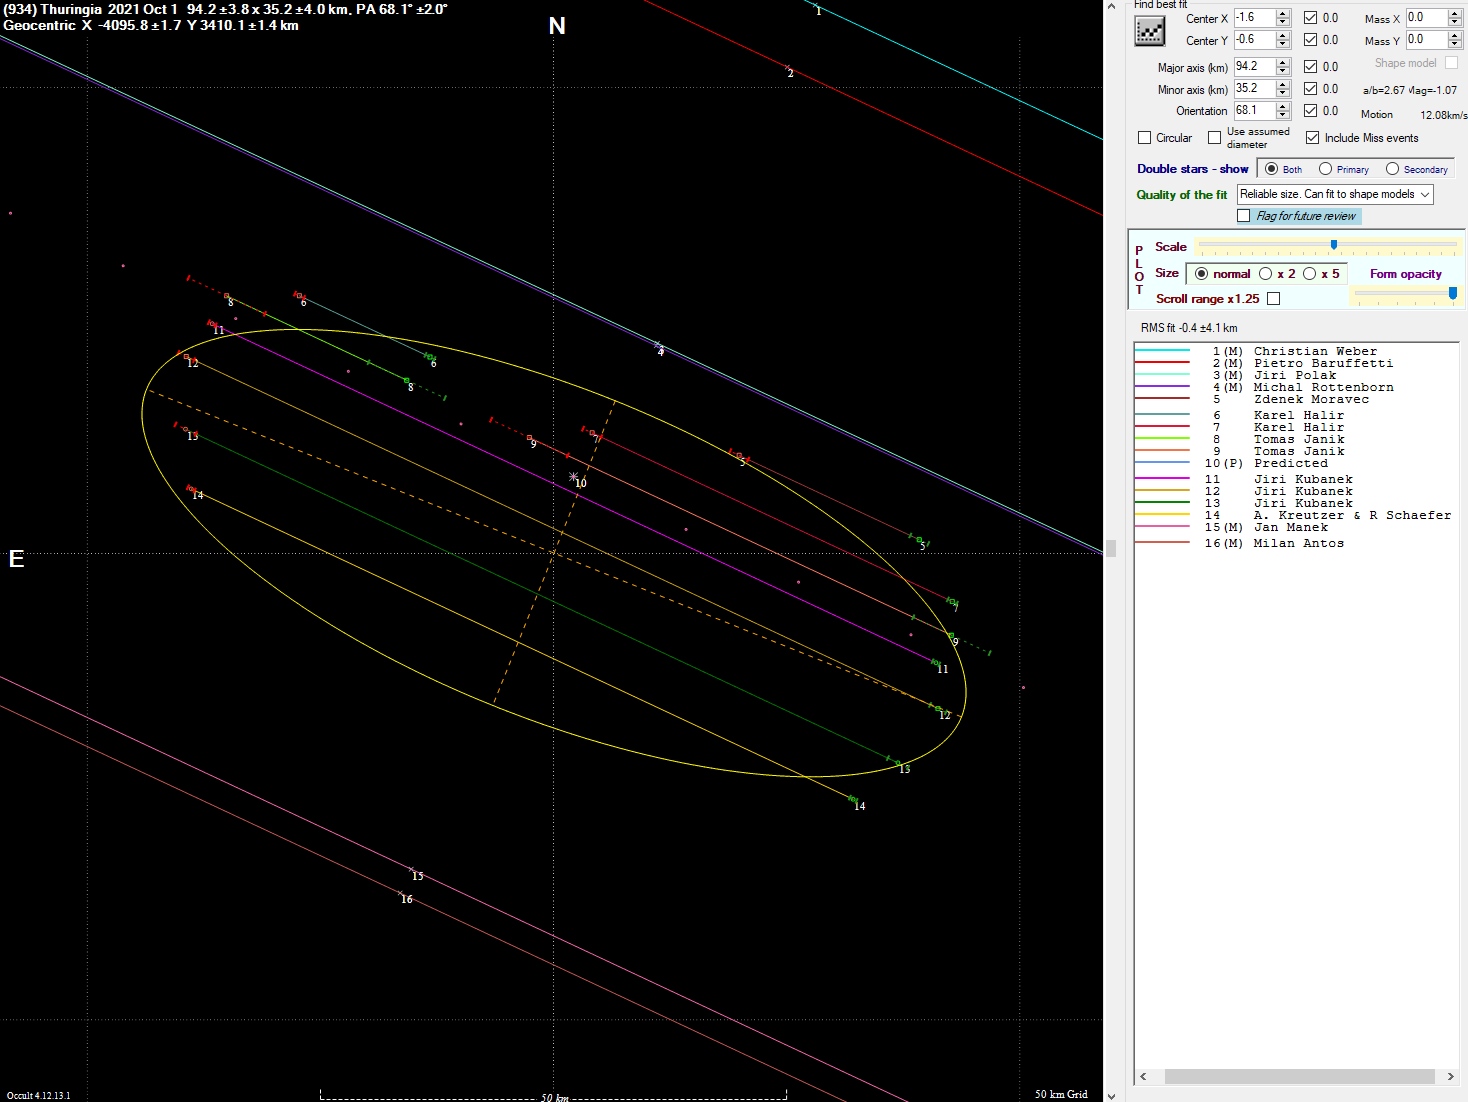Click the Form opacity slider thumb

[1453, 293]
